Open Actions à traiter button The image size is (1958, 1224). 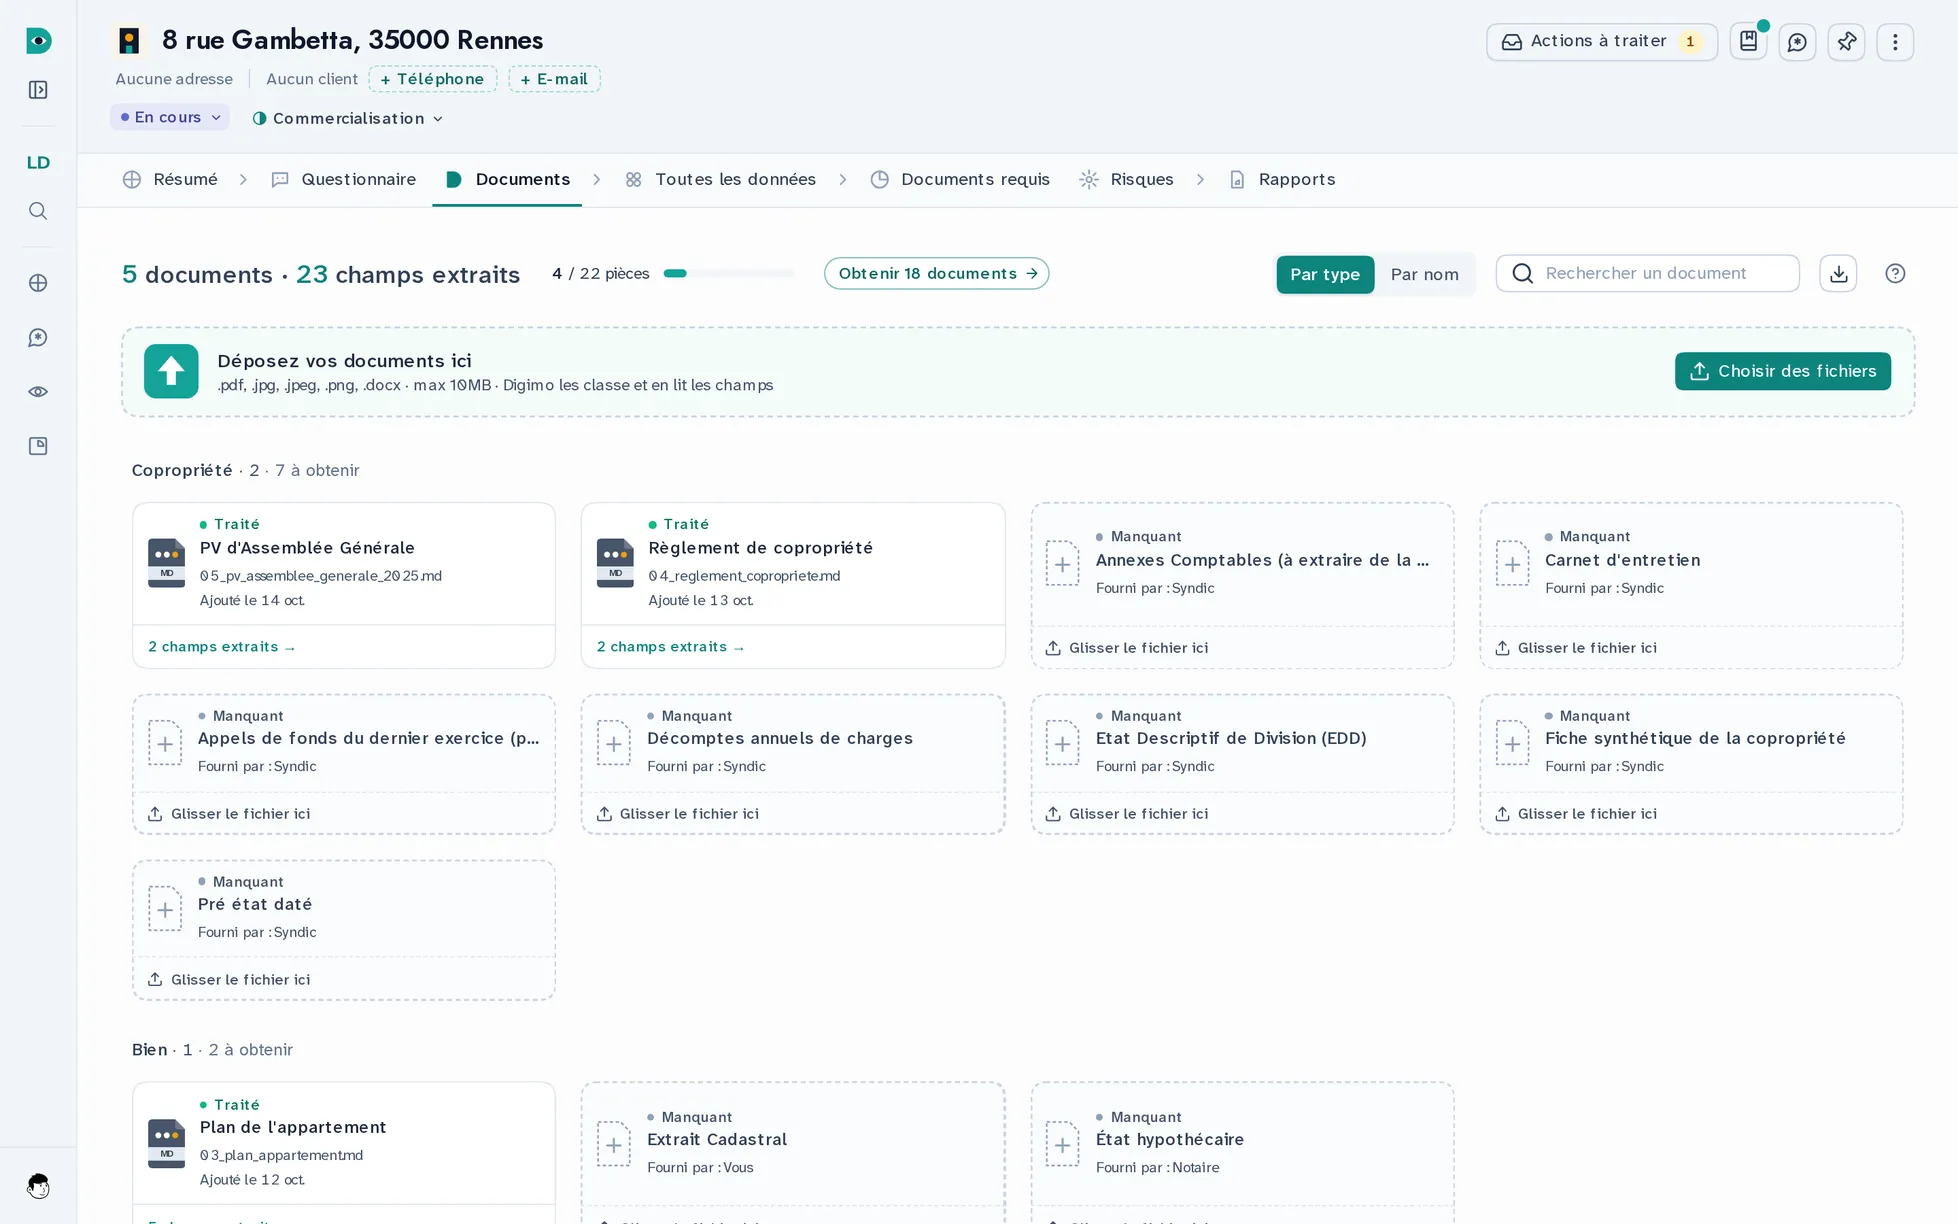pos(1602,42)
